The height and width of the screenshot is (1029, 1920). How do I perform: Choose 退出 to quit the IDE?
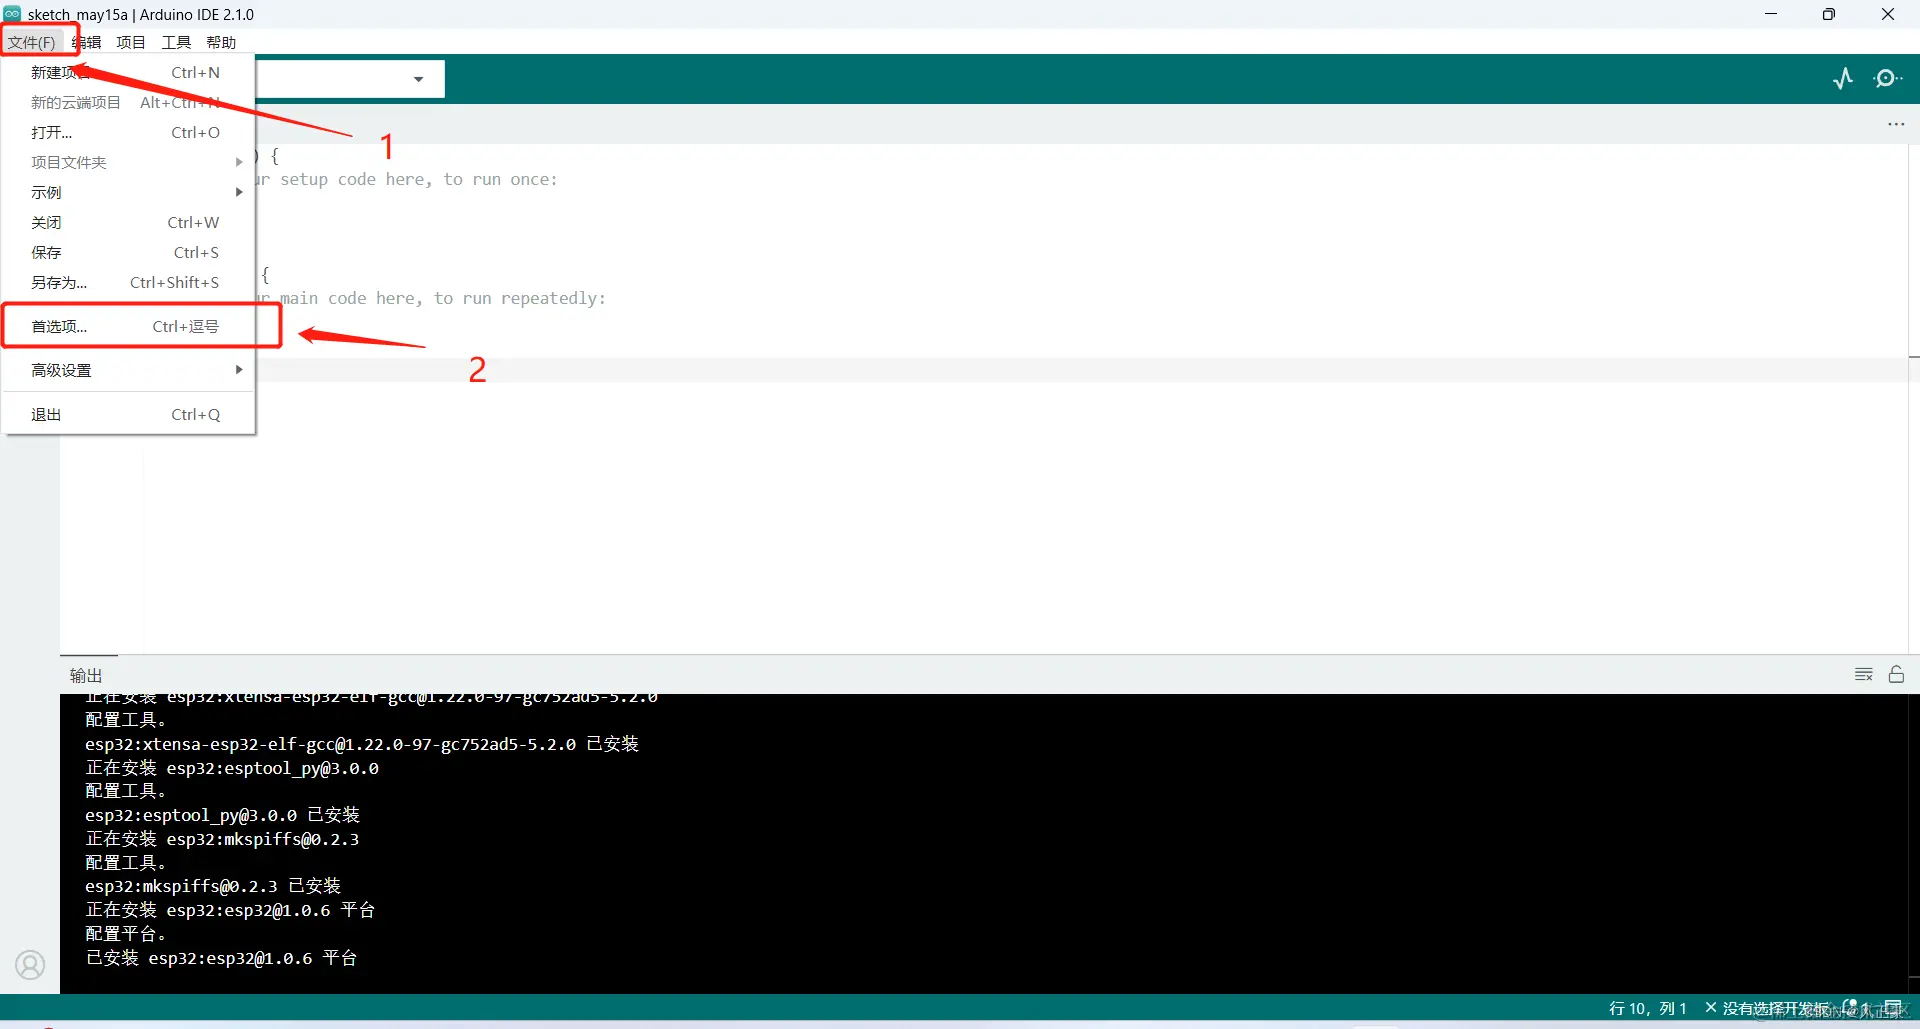pyautogui.click(x=128, y=414)
